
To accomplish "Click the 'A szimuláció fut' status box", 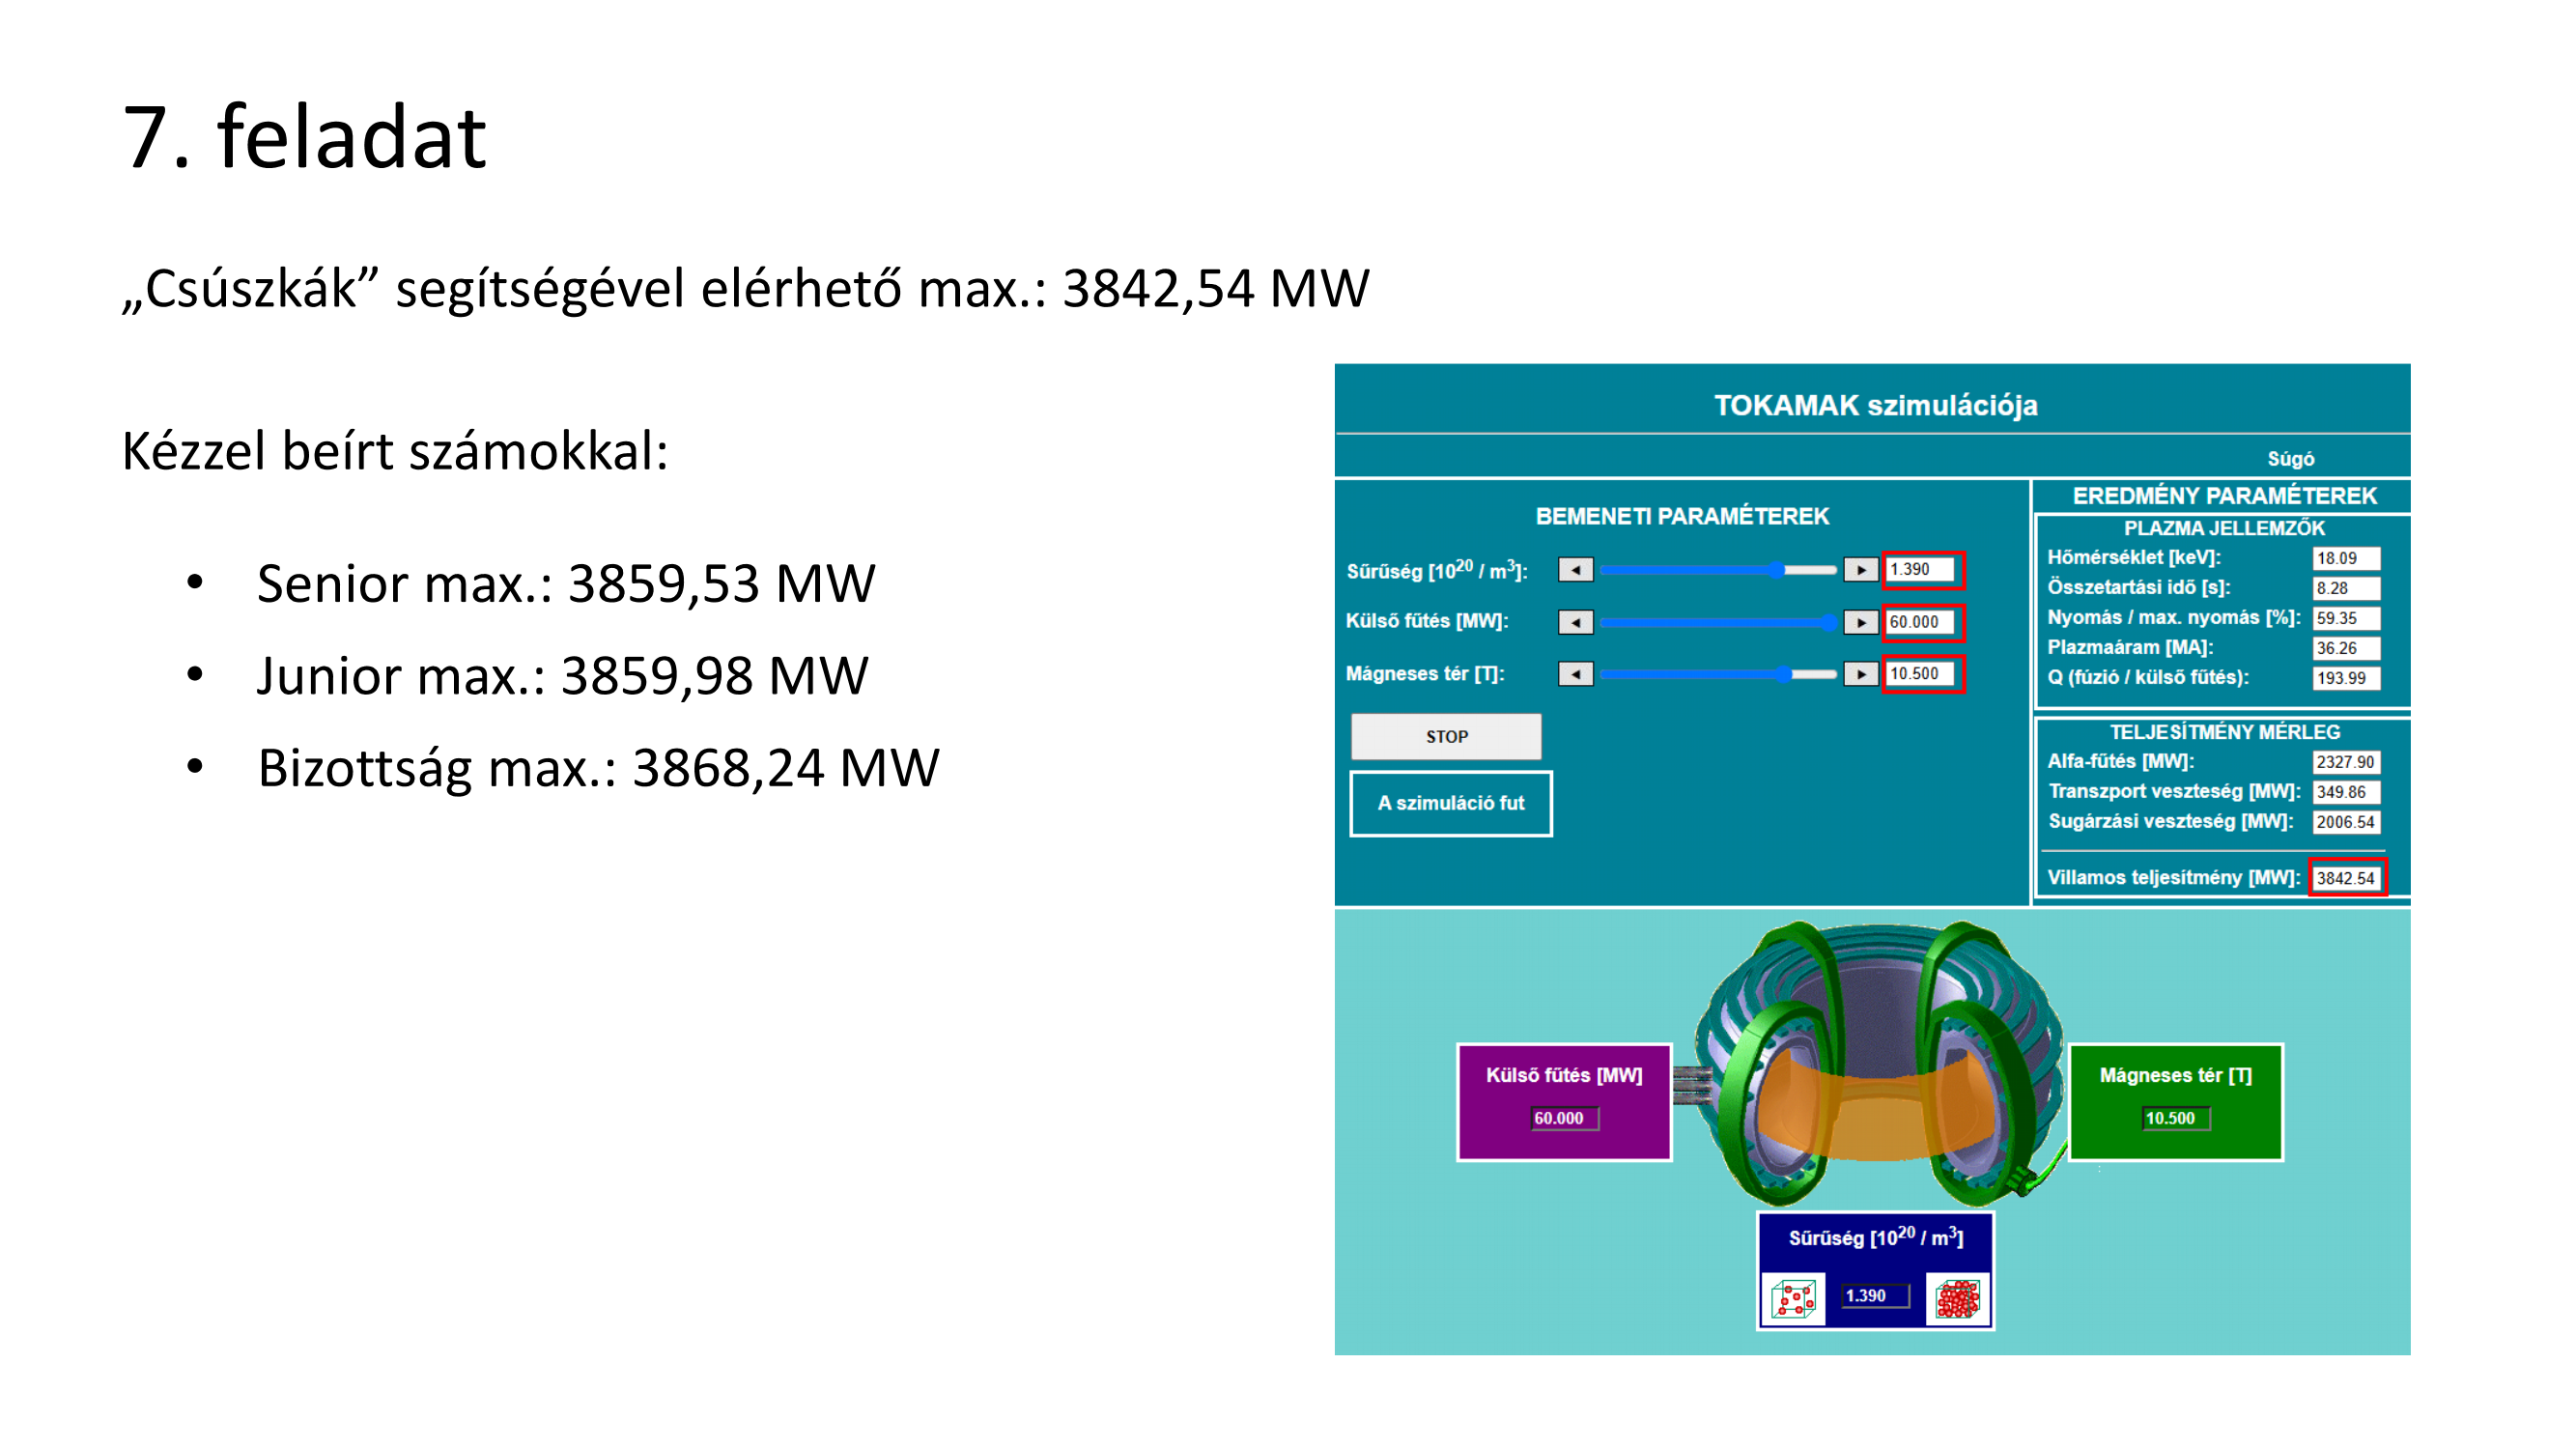I will (1450, 803).
